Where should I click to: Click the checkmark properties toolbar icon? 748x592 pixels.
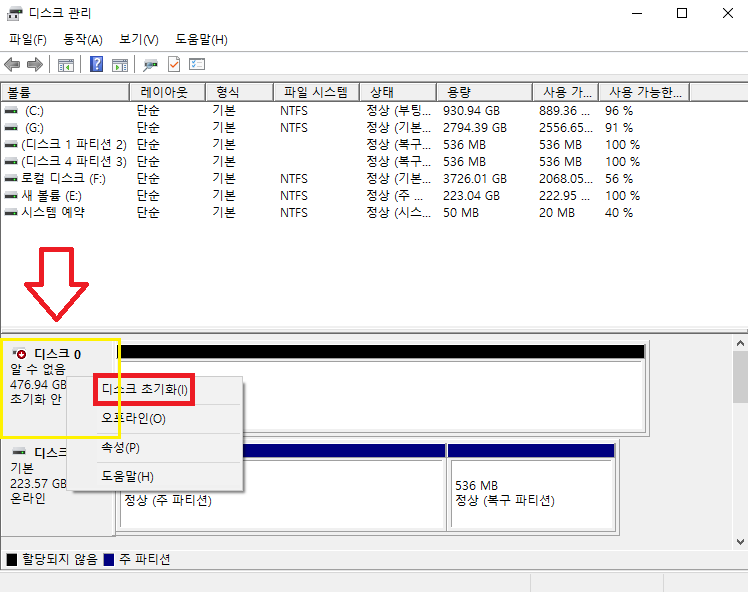tap(174, 64)
